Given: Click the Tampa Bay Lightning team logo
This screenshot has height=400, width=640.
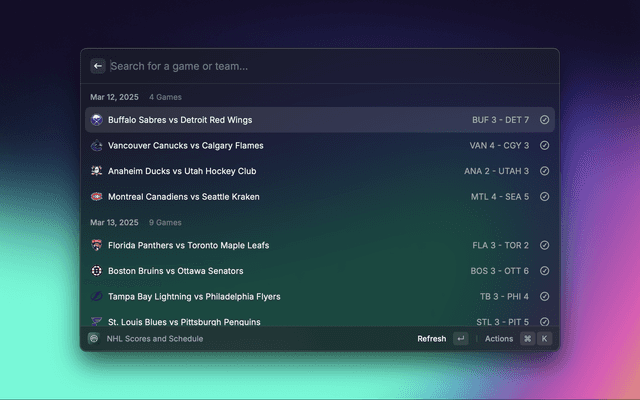Looking at the screenshot, I should (97, 297).
